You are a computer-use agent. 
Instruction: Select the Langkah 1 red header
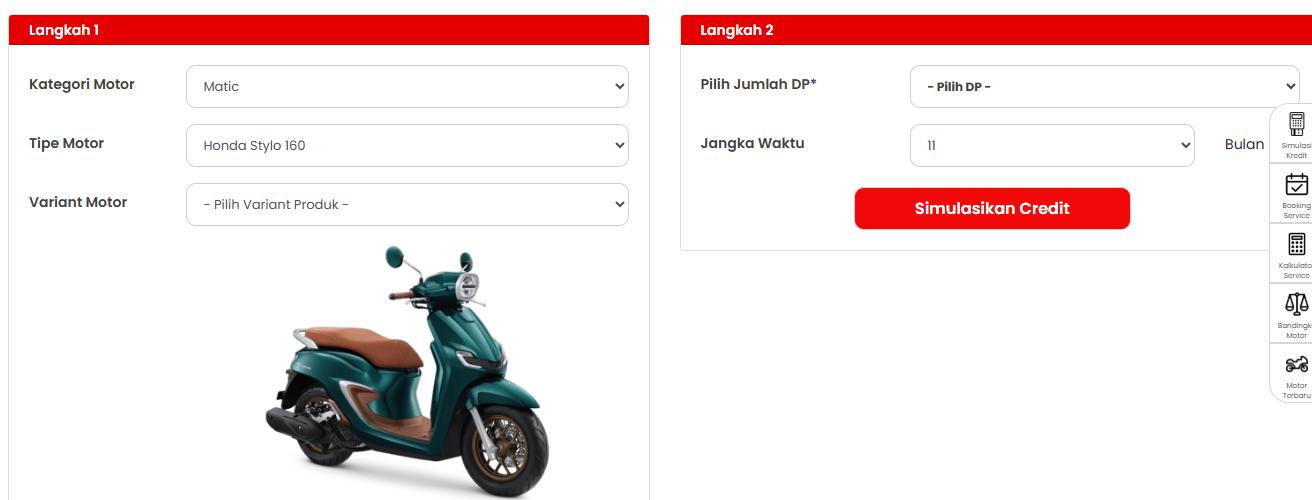coord(329,30)
